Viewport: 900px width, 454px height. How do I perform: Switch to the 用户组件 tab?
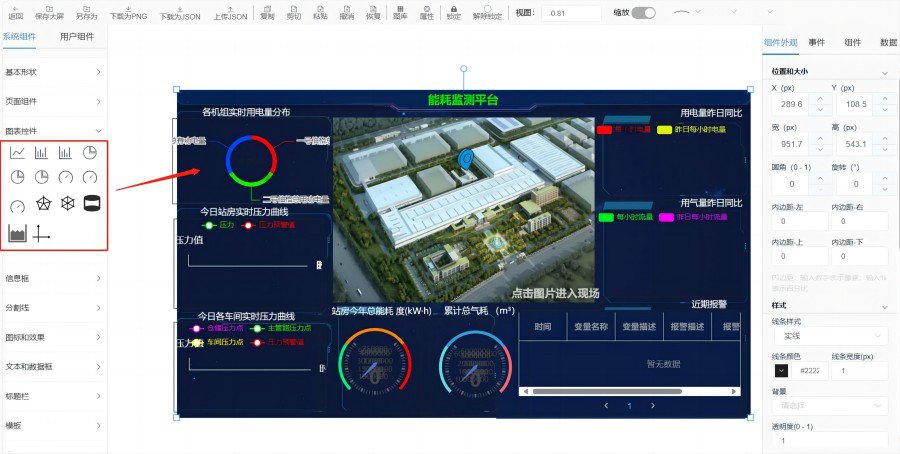[77, 37]
